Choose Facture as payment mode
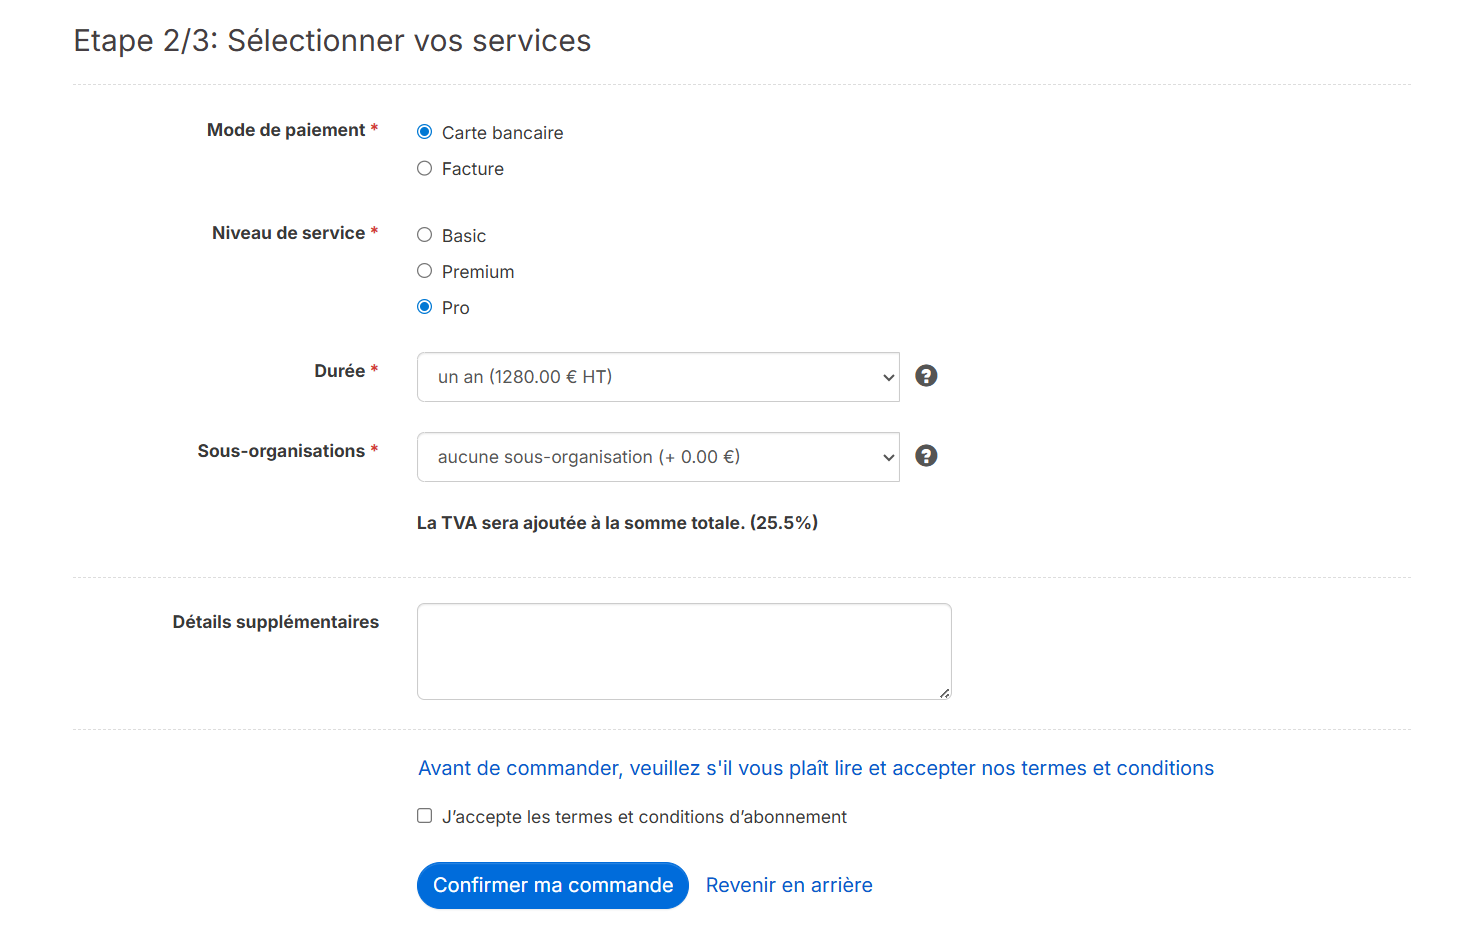This screenshot has height=935, width=1480. [x=425, y=168]
